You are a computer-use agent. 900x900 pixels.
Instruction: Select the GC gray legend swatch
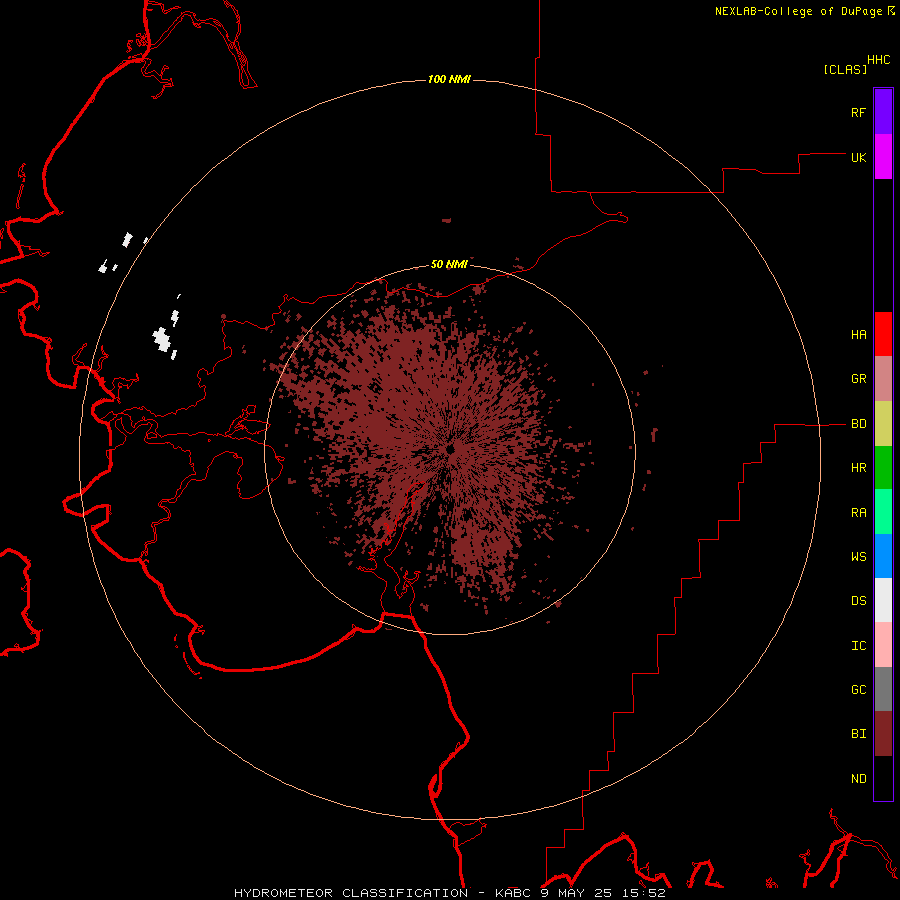click(883, 689)
